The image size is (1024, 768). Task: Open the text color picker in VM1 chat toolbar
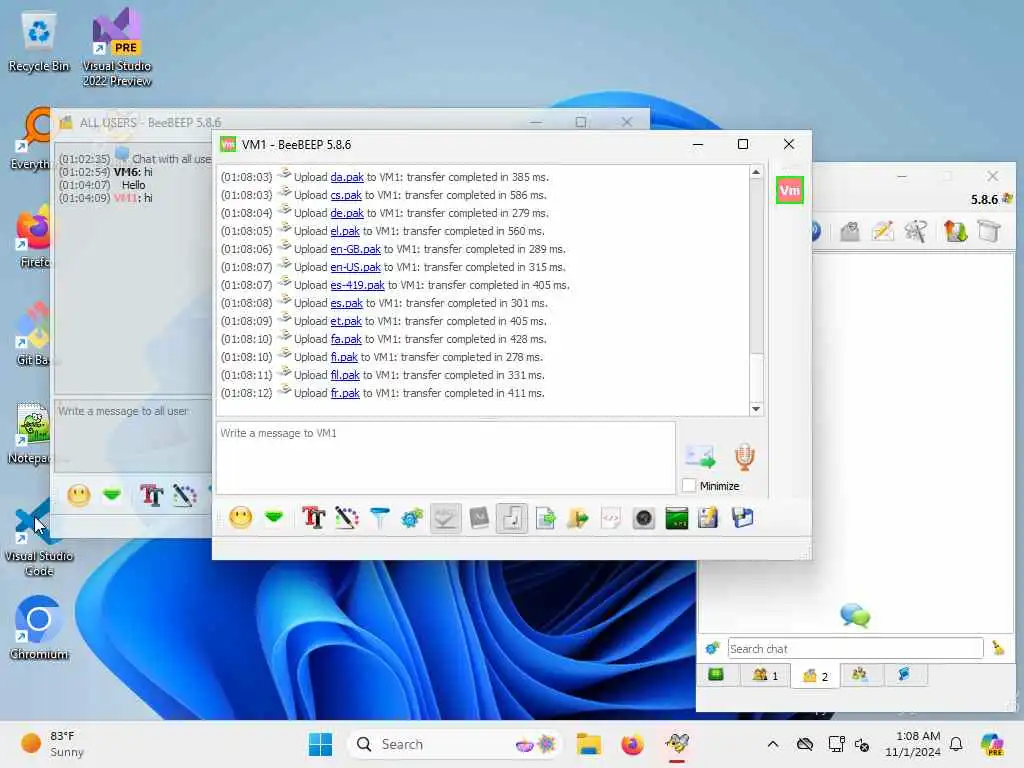(x=347, y=518)
